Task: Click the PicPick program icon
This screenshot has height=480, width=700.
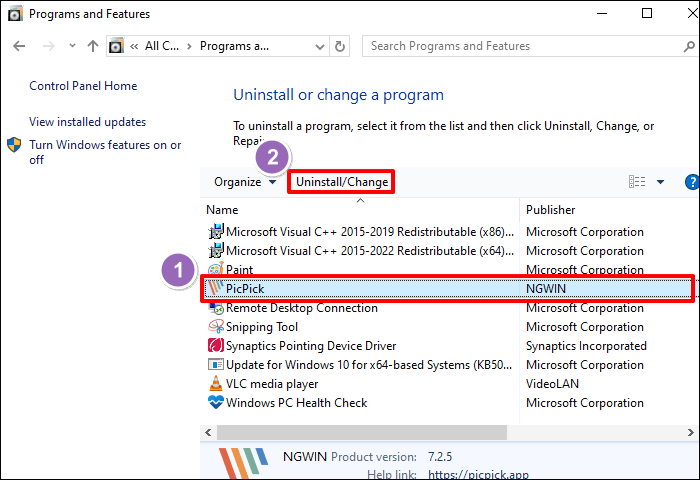Action: pyautogui.click(x=215, y=289)
